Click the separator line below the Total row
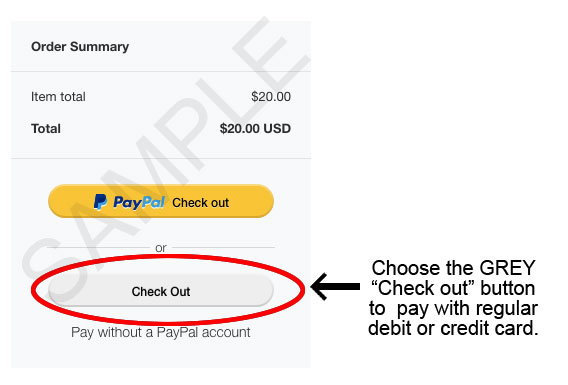Image resolution: width=568 pixels, height=385 pixels. tap(161, 158)
